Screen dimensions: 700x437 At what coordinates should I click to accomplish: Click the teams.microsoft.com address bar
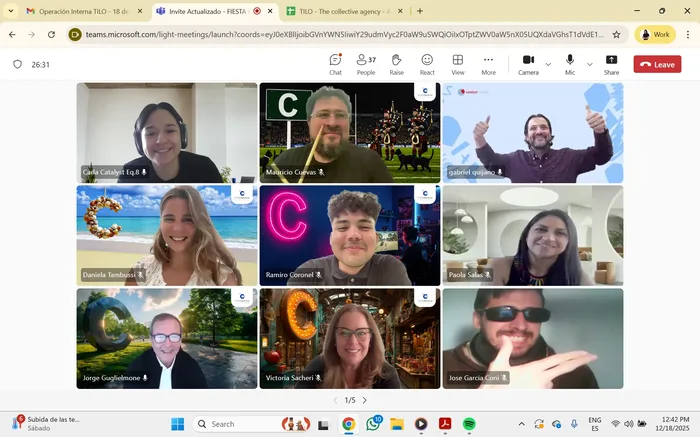344,34
